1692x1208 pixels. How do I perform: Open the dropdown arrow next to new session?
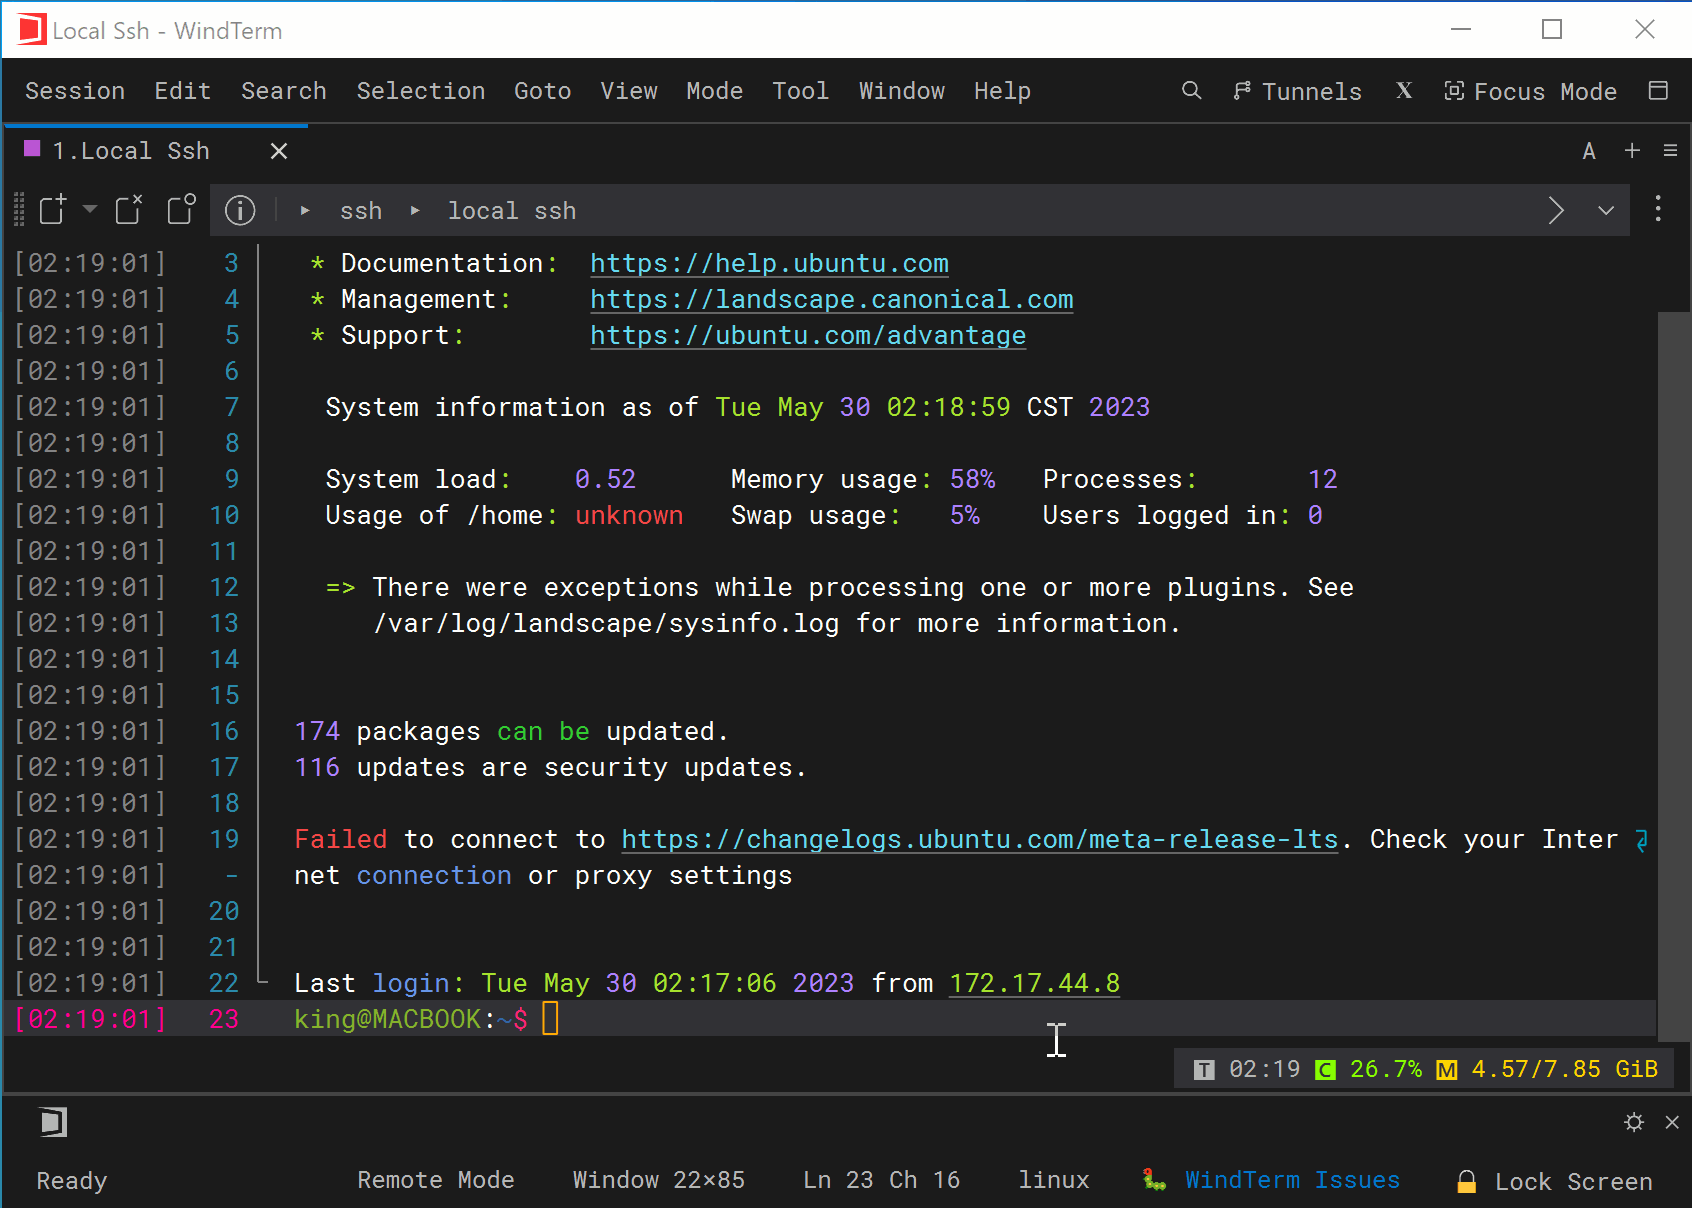pos(90,210)
